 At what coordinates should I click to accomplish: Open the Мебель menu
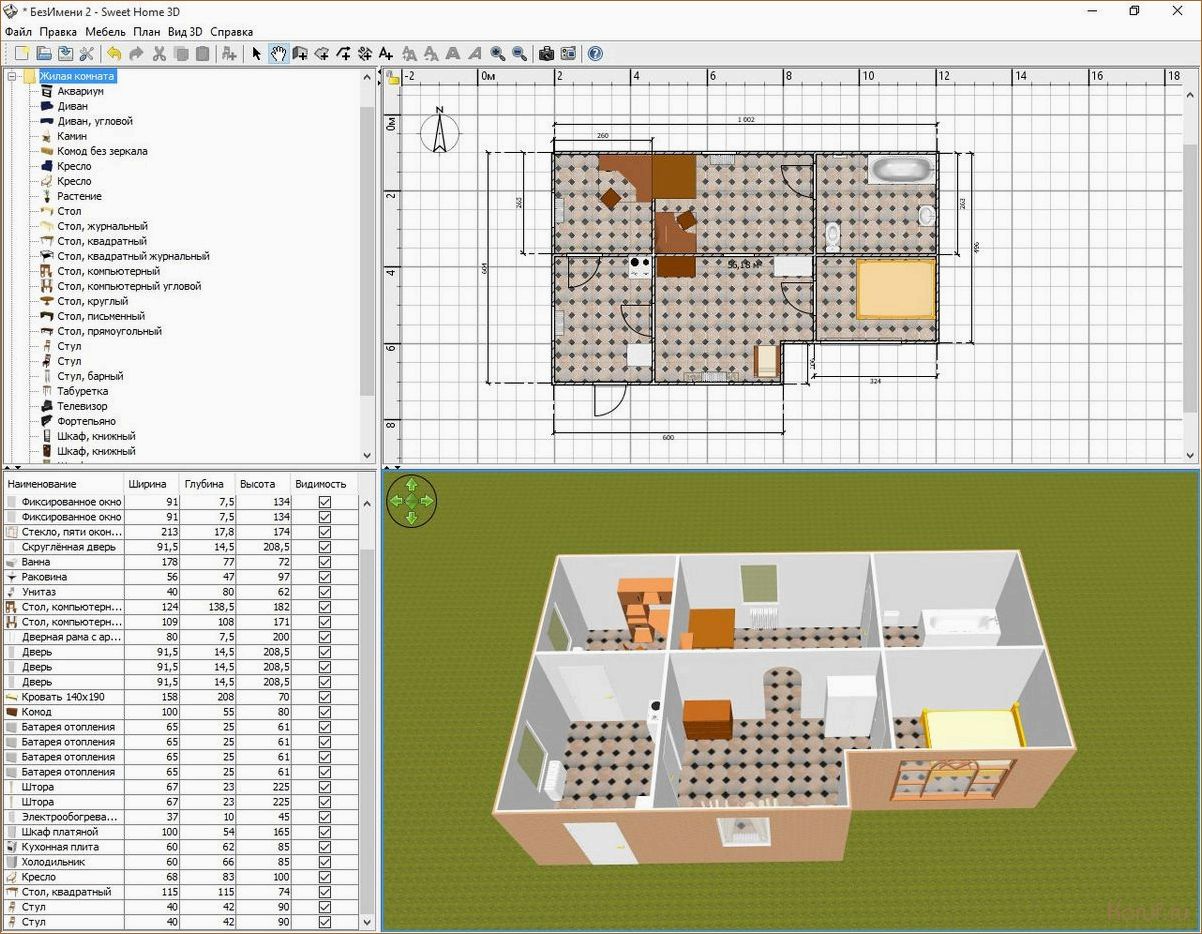pos(105,32)
